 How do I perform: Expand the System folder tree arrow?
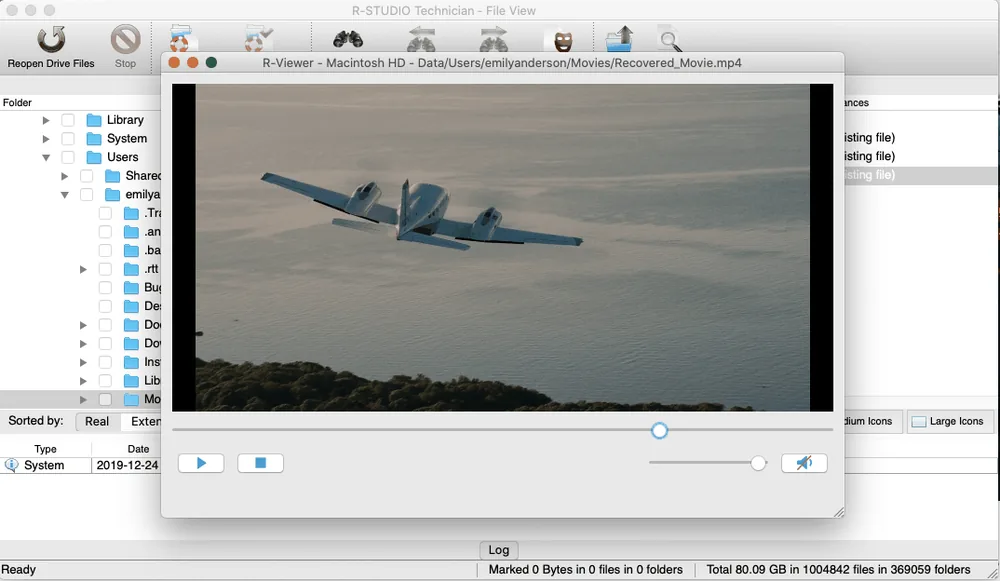click(46, 138)
